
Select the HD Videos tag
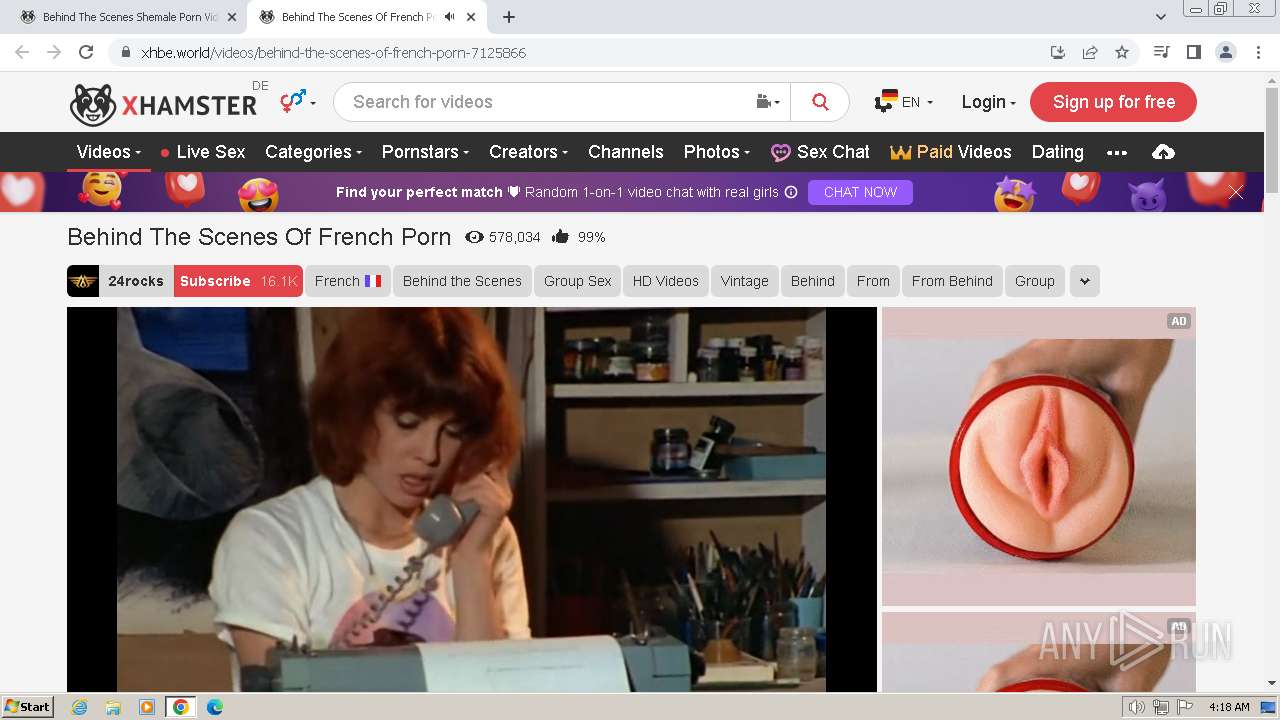point(665,281)
